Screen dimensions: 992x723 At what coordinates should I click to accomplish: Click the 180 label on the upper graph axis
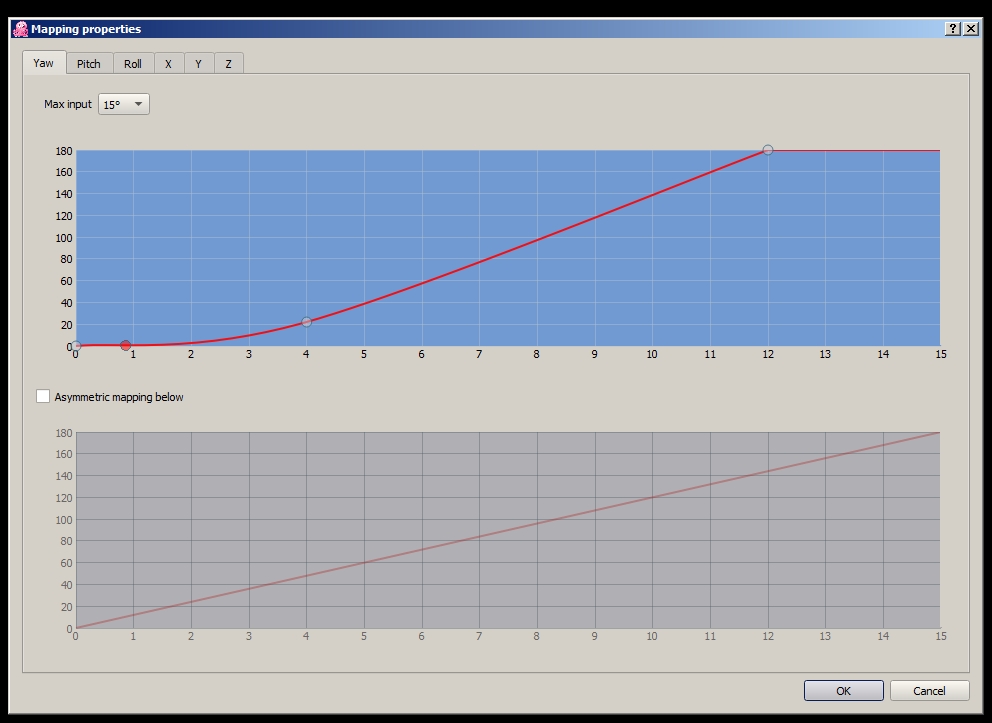click(64, 151)
